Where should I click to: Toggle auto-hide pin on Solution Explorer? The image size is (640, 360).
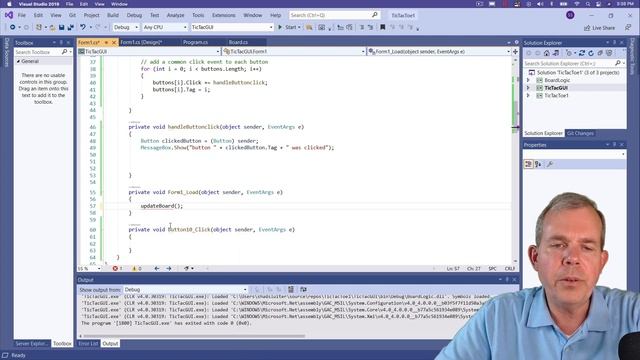tap(614, 42)
